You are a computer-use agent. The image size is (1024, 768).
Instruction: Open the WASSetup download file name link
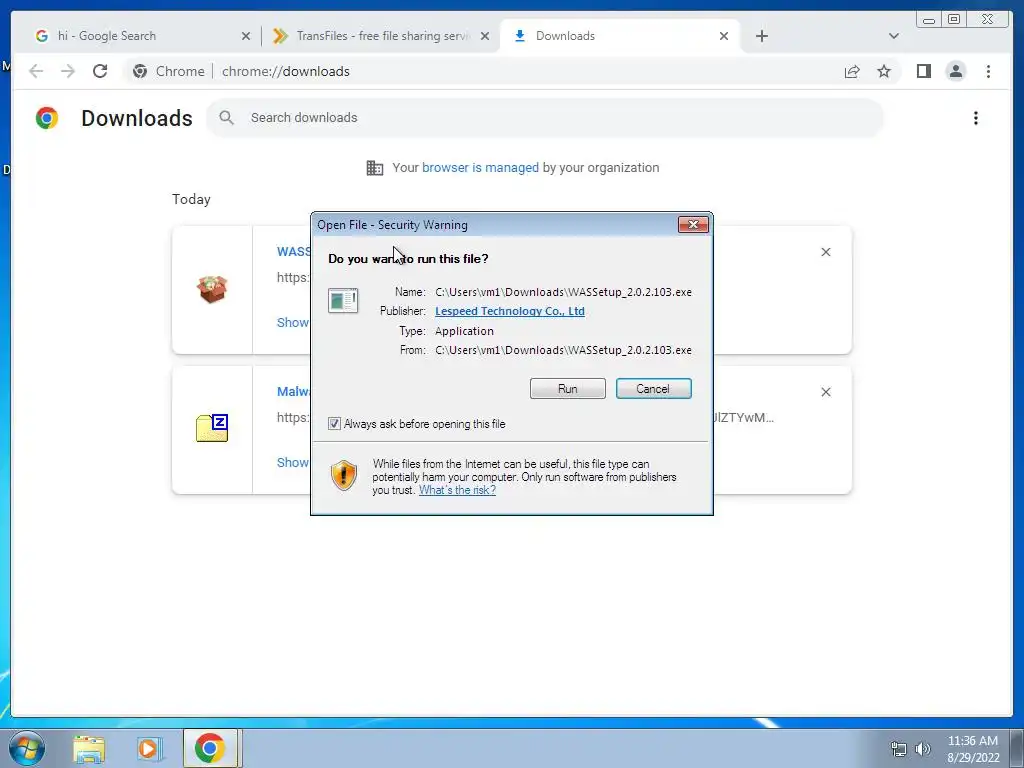(x=293, y=252)
